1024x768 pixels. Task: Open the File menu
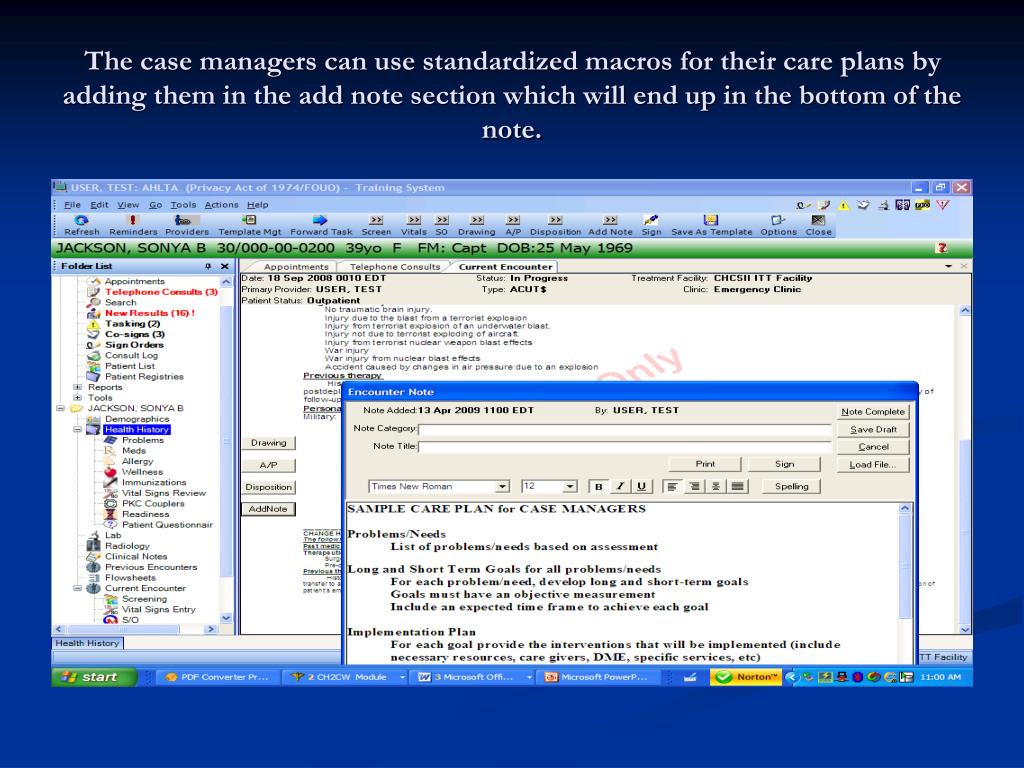72,204
